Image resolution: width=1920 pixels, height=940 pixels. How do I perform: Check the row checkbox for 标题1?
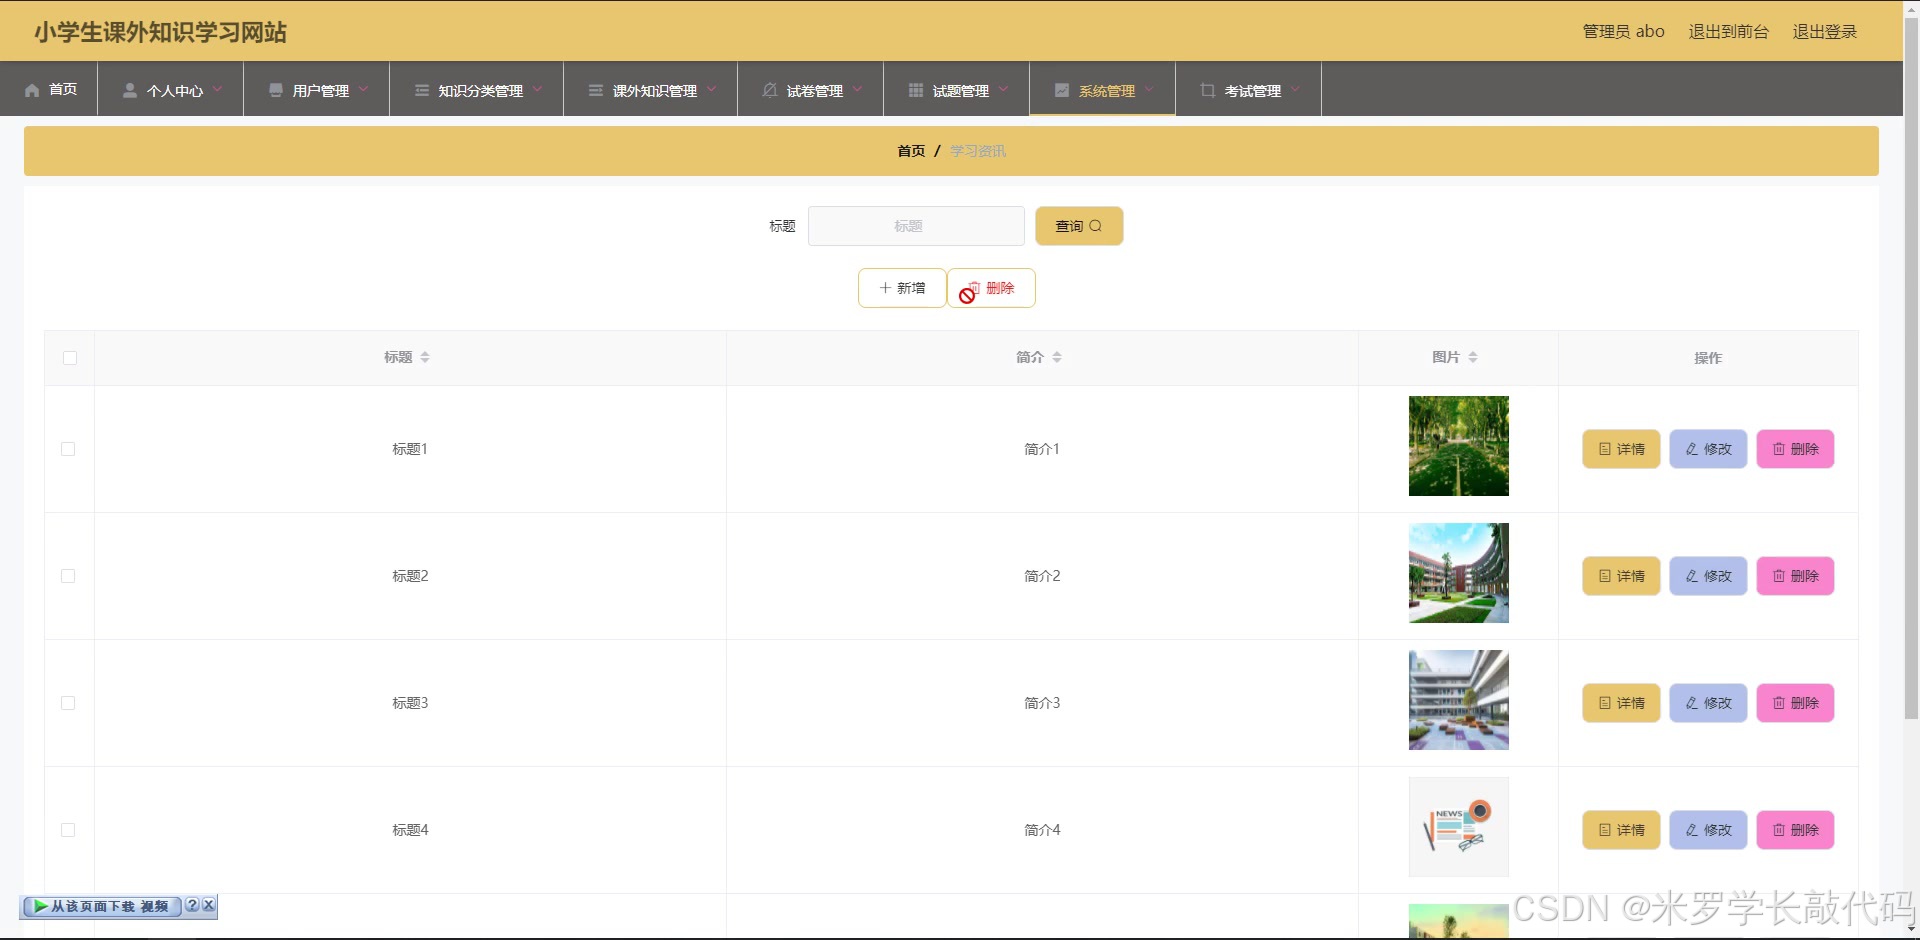[68, 449]
